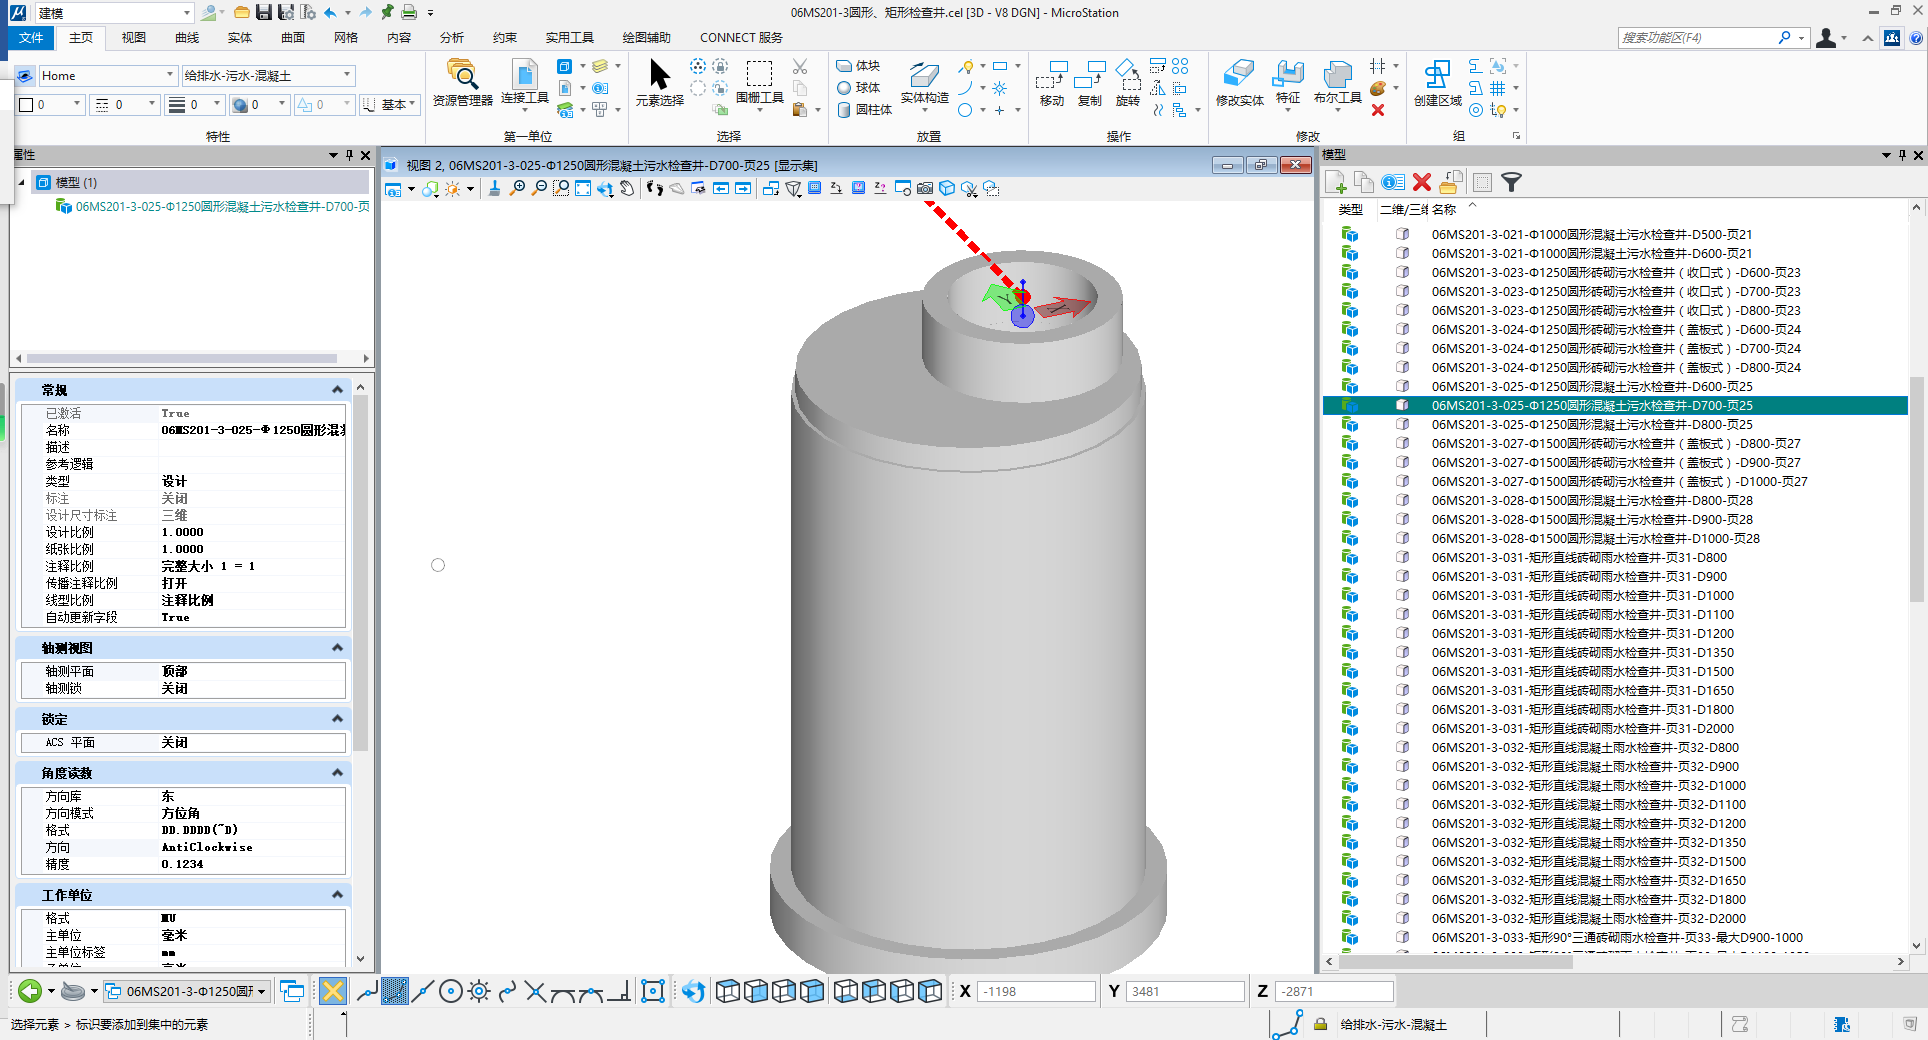Select model 06MS201-3-025 D800-页25 in the list
The height and width of the screenshot is (1040, 1928).
pyautogui.click(x=1591, y=424)
